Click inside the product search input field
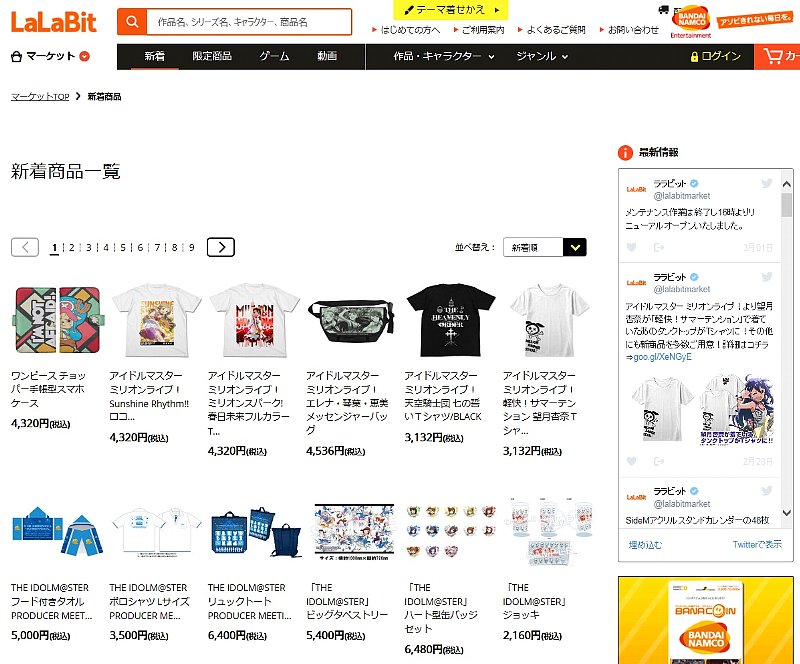Viewport: 800px width, 664px height. click(x=249, y=22)
